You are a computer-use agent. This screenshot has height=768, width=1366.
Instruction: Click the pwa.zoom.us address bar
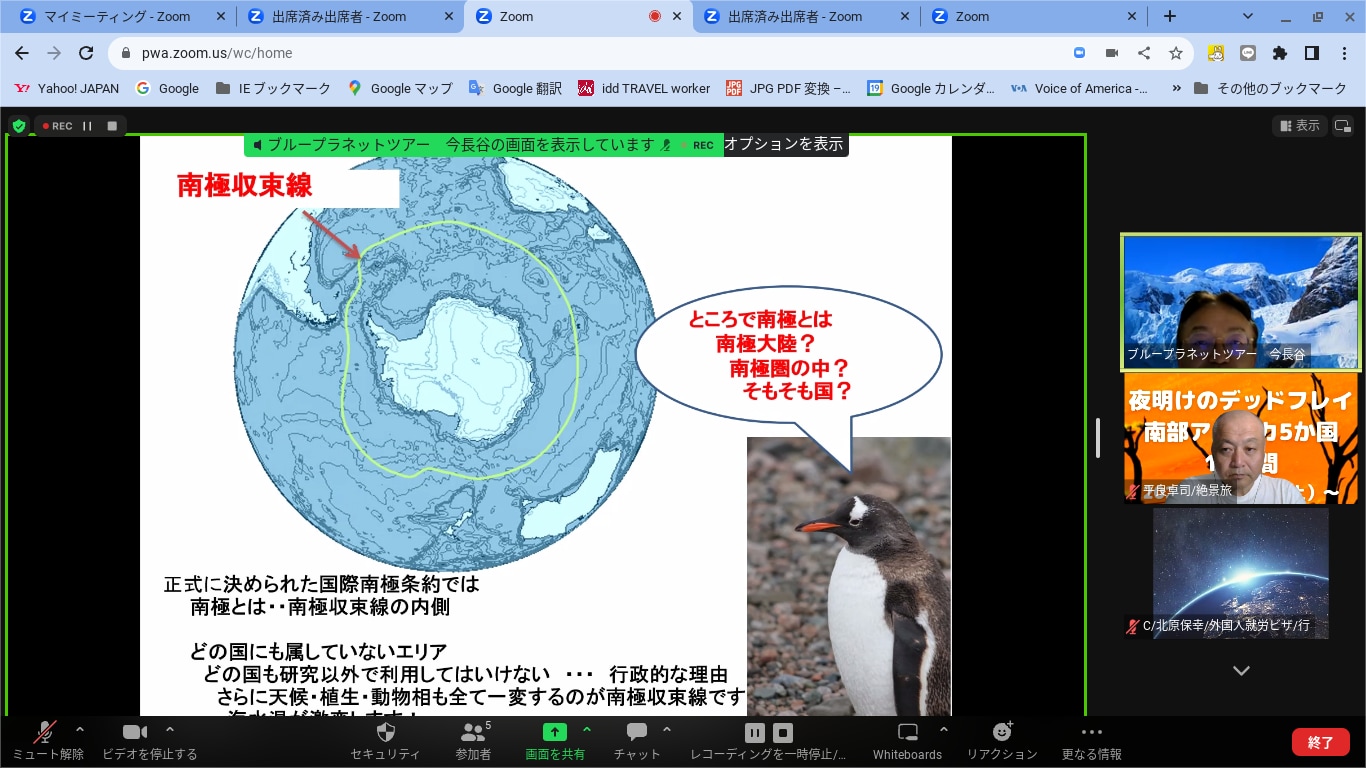click(x=590, y=53)
